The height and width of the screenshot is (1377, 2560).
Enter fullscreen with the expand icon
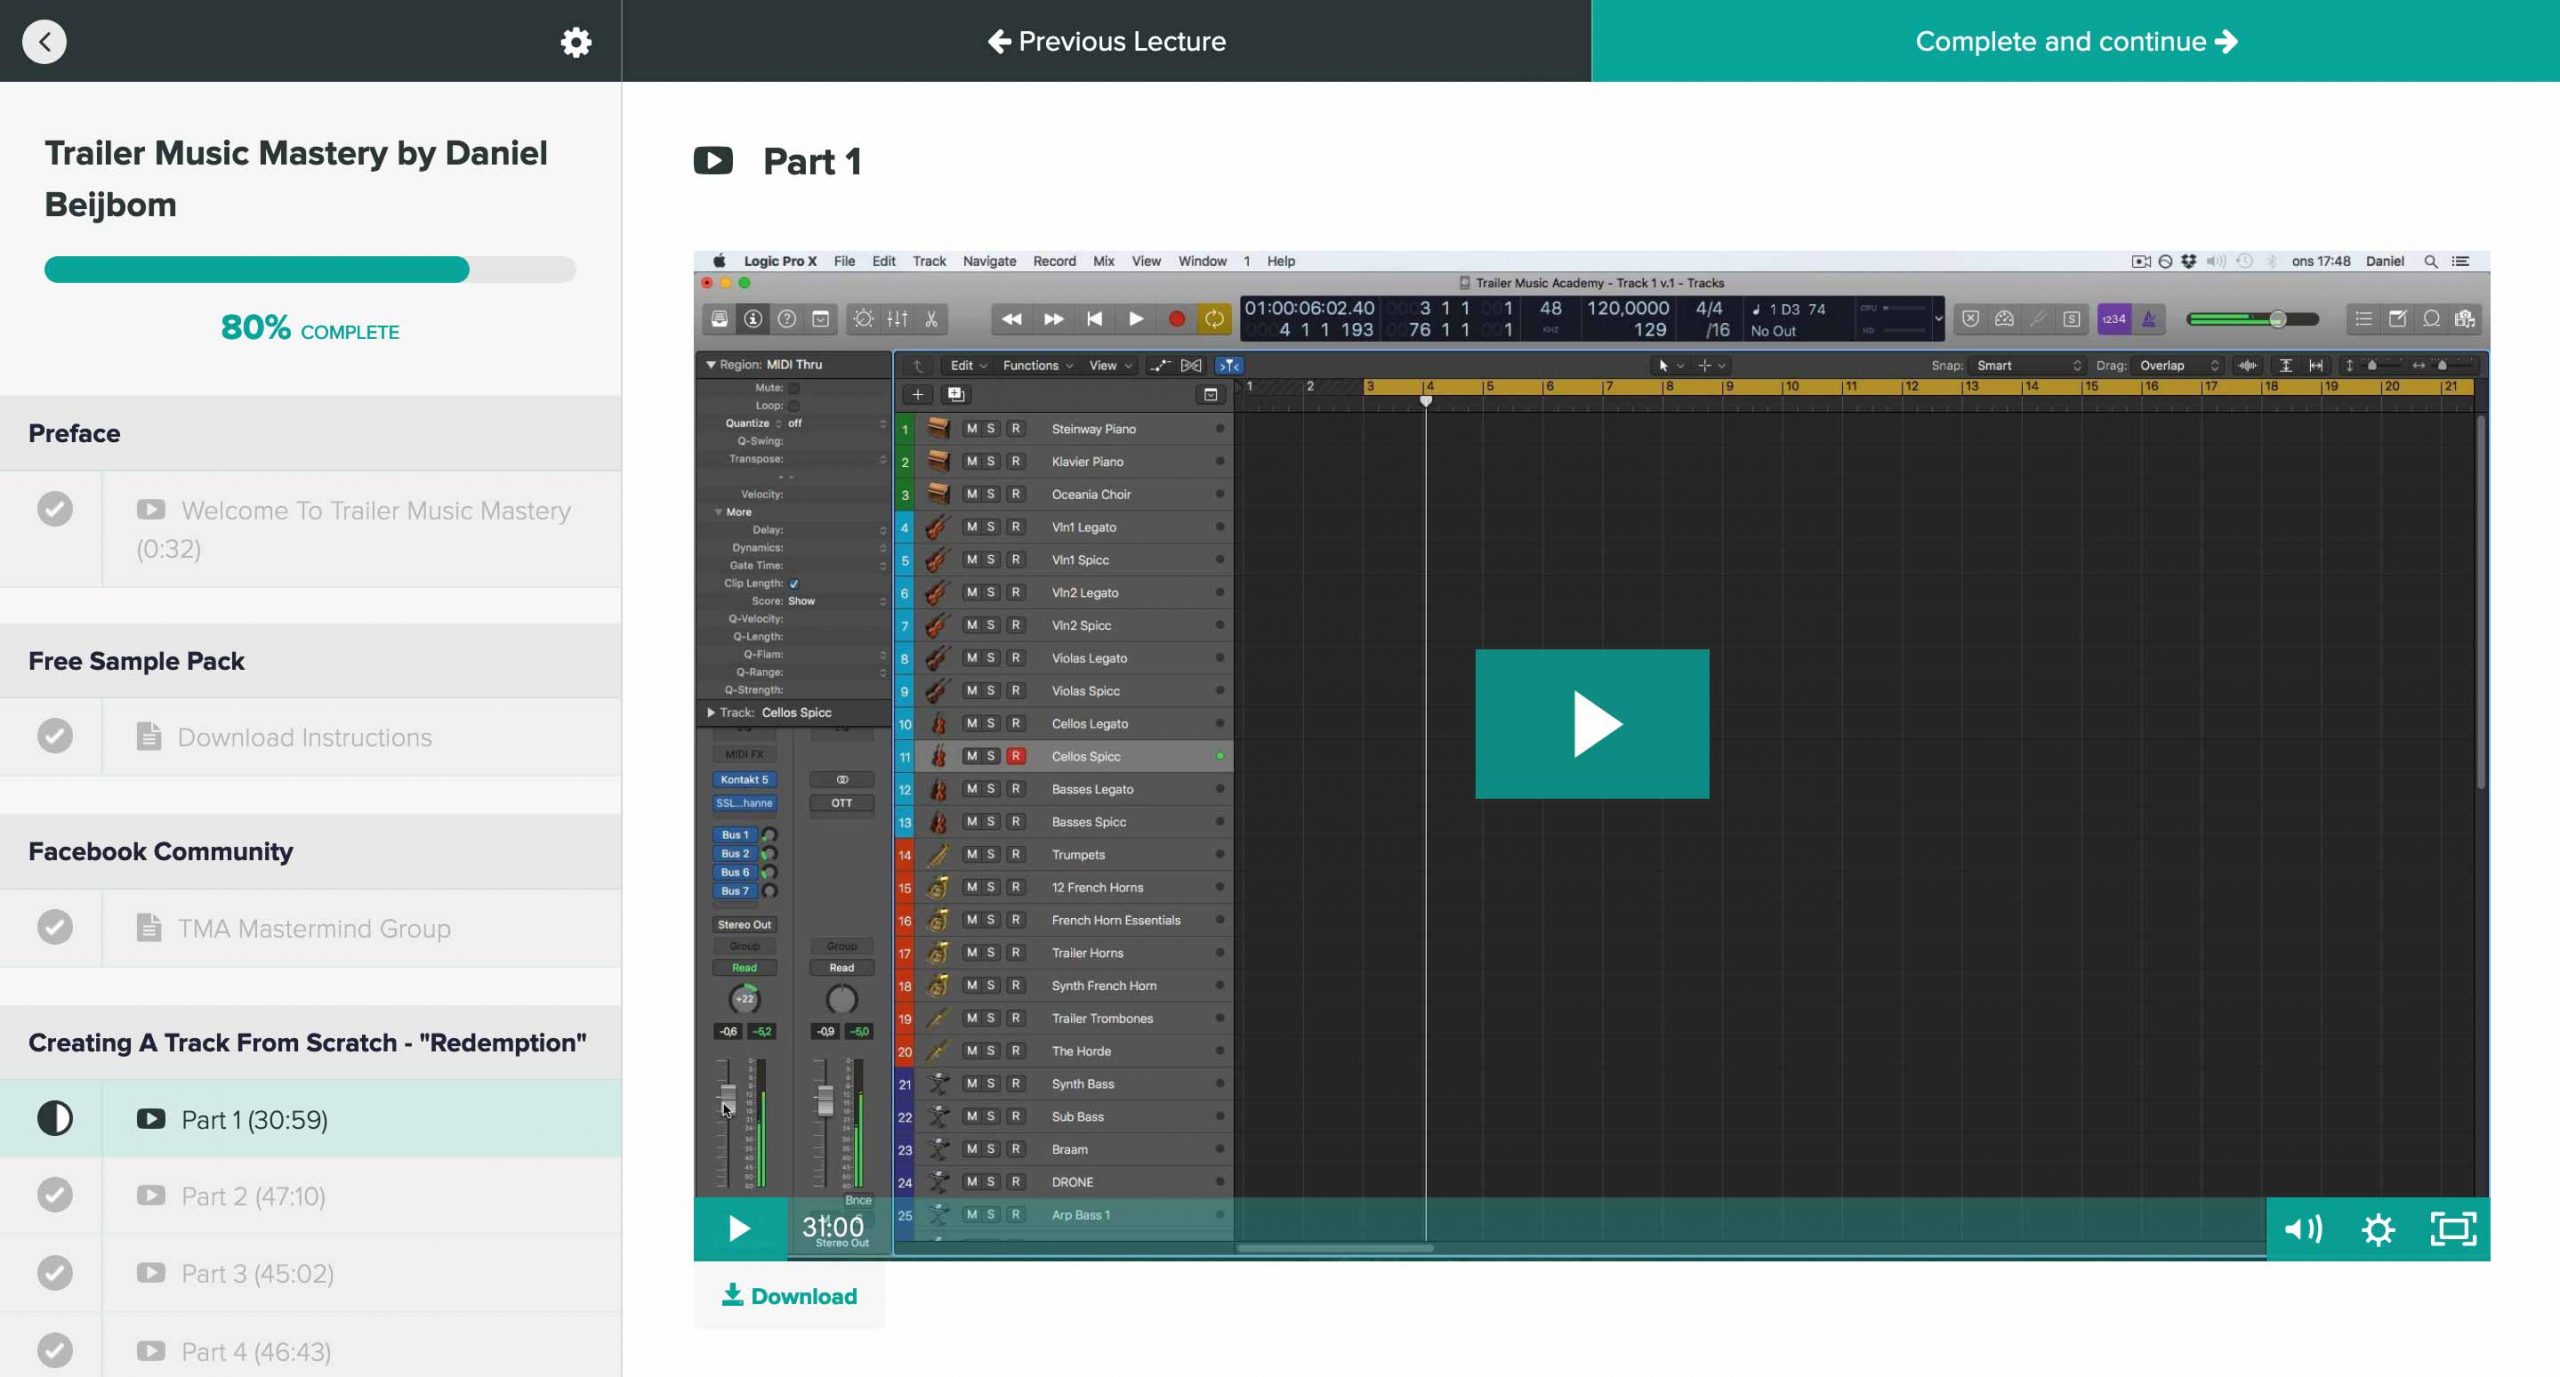pos(2453,1229)
